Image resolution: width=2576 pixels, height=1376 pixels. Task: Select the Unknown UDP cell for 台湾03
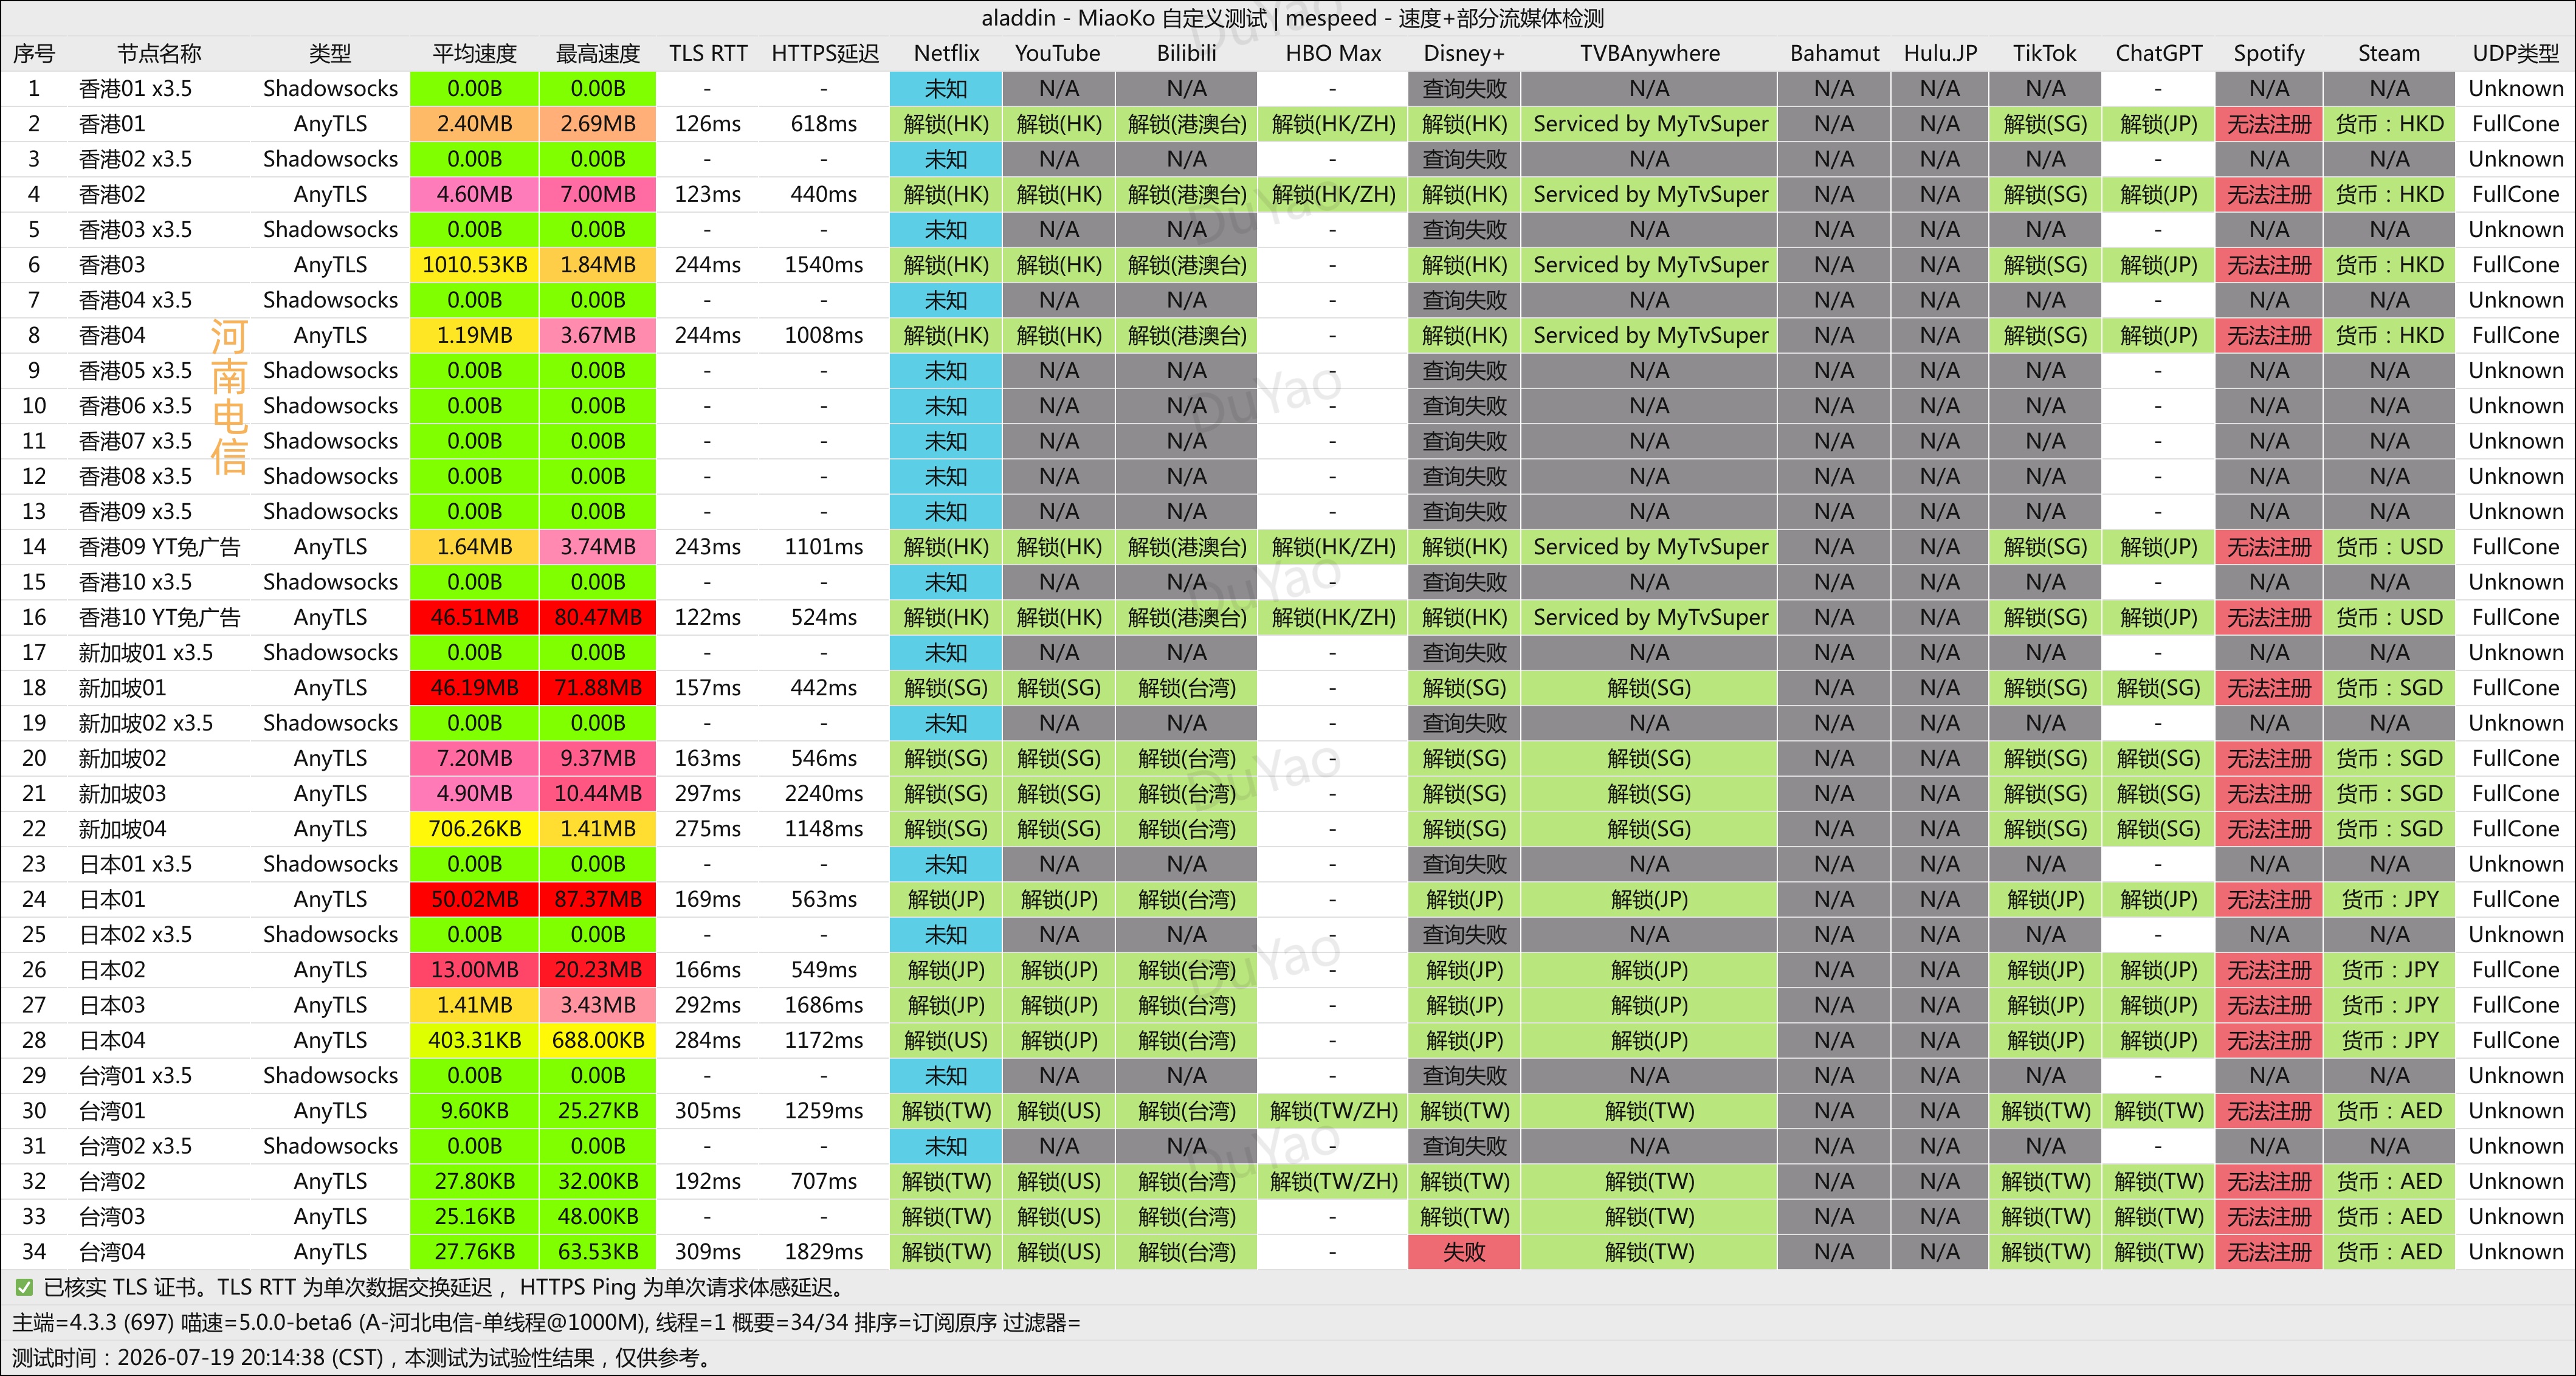pyautogui.click(x=2516, y=1217)
